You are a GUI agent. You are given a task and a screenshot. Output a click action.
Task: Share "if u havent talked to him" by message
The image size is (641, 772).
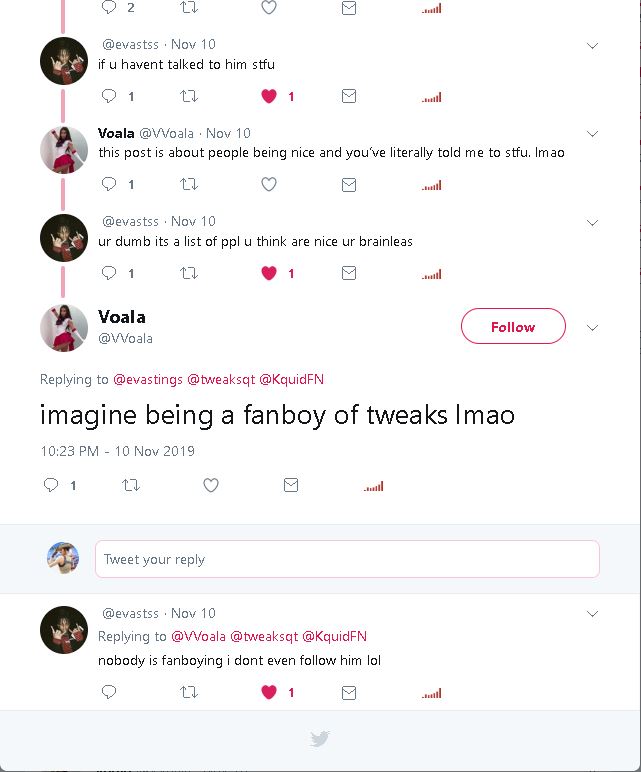[349, 97]
